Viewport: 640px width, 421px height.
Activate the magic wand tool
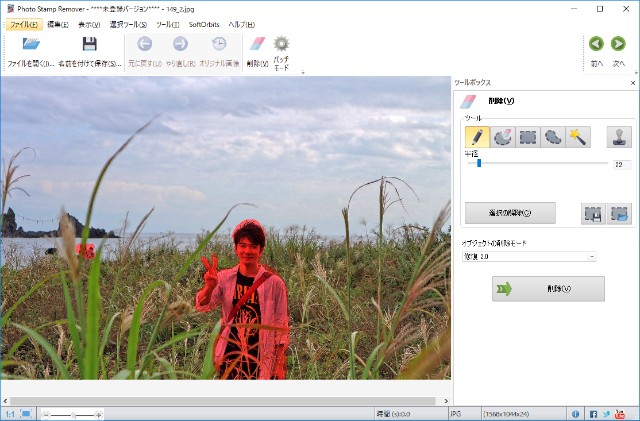coord(577,137)
